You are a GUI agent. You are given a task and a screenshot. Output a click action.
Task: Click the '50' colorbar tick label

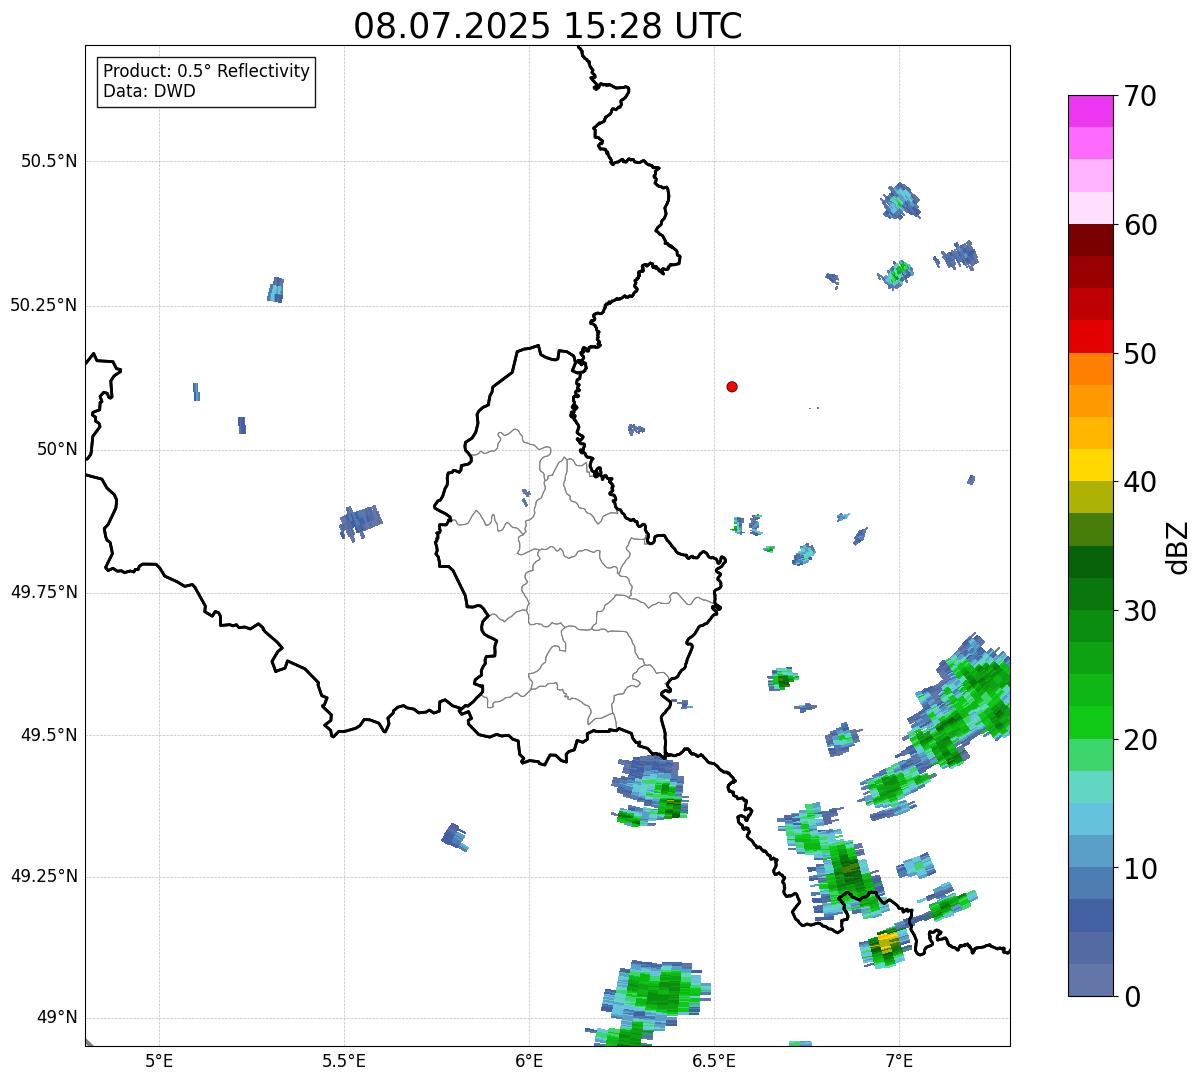1140,354
